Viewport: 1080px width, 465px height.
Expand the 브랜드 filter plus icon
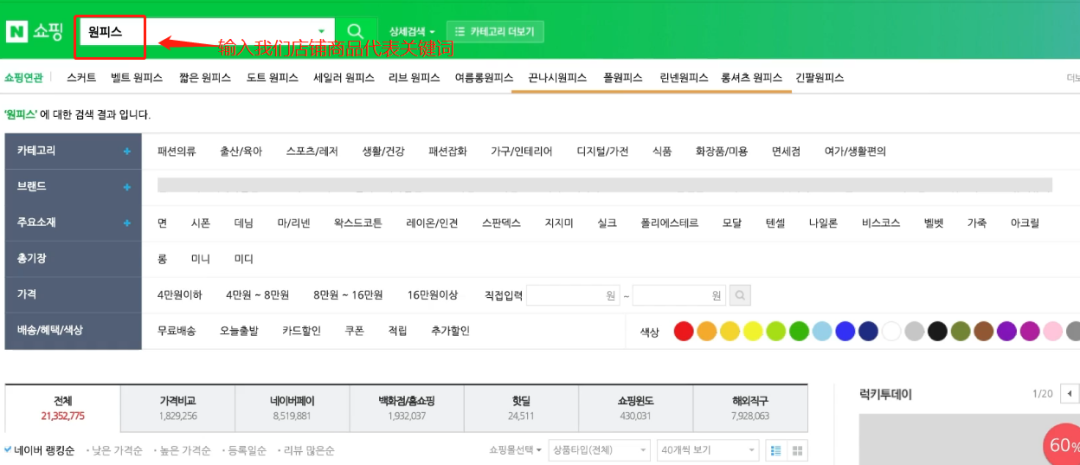(x=127, y=187)
